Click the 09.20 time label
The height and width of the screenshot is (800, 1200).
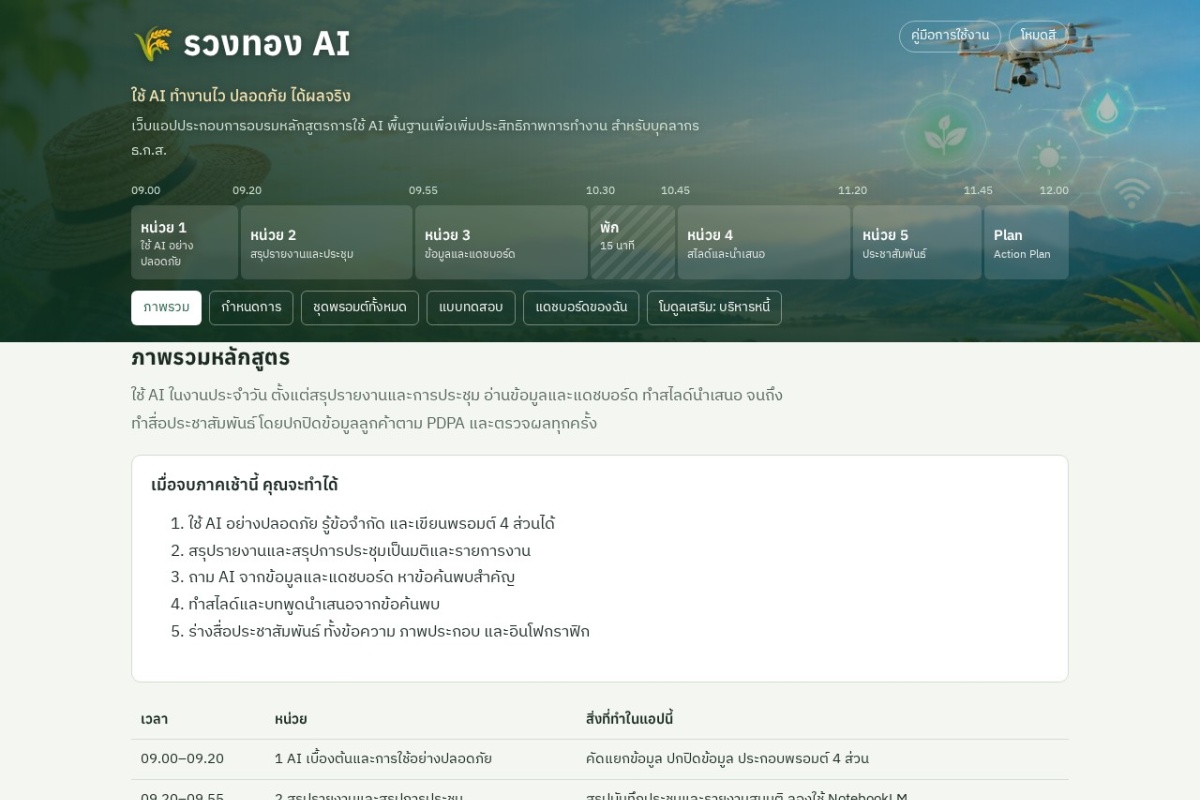click(x=247, y=191)
